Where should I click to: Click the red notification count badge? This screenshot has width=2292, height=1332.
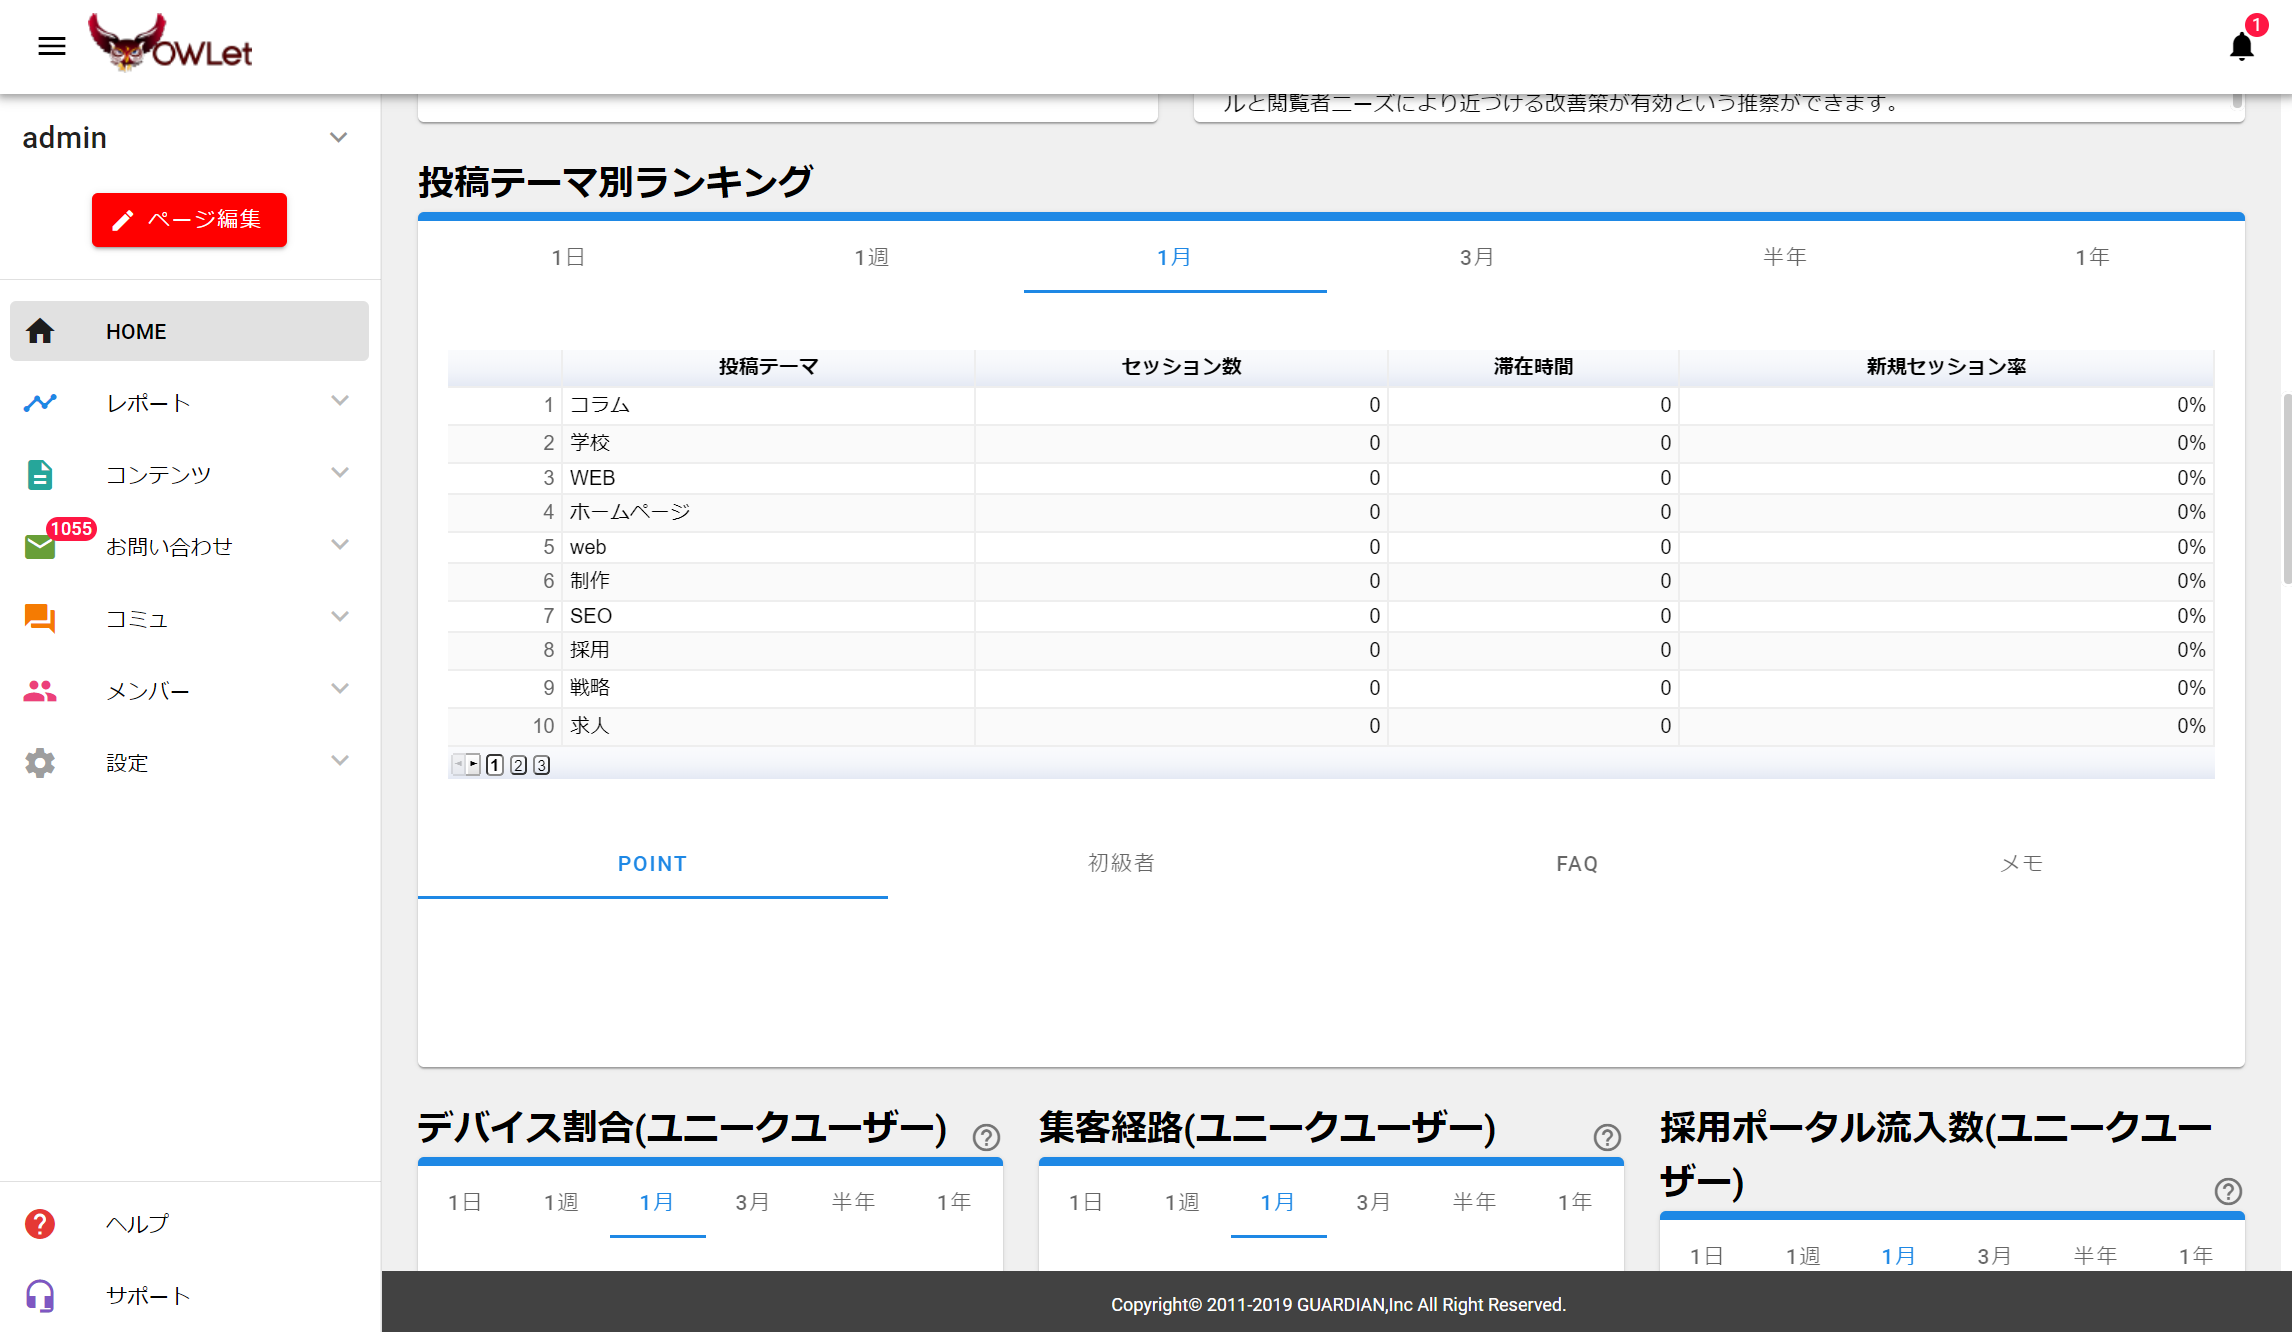2256,25
